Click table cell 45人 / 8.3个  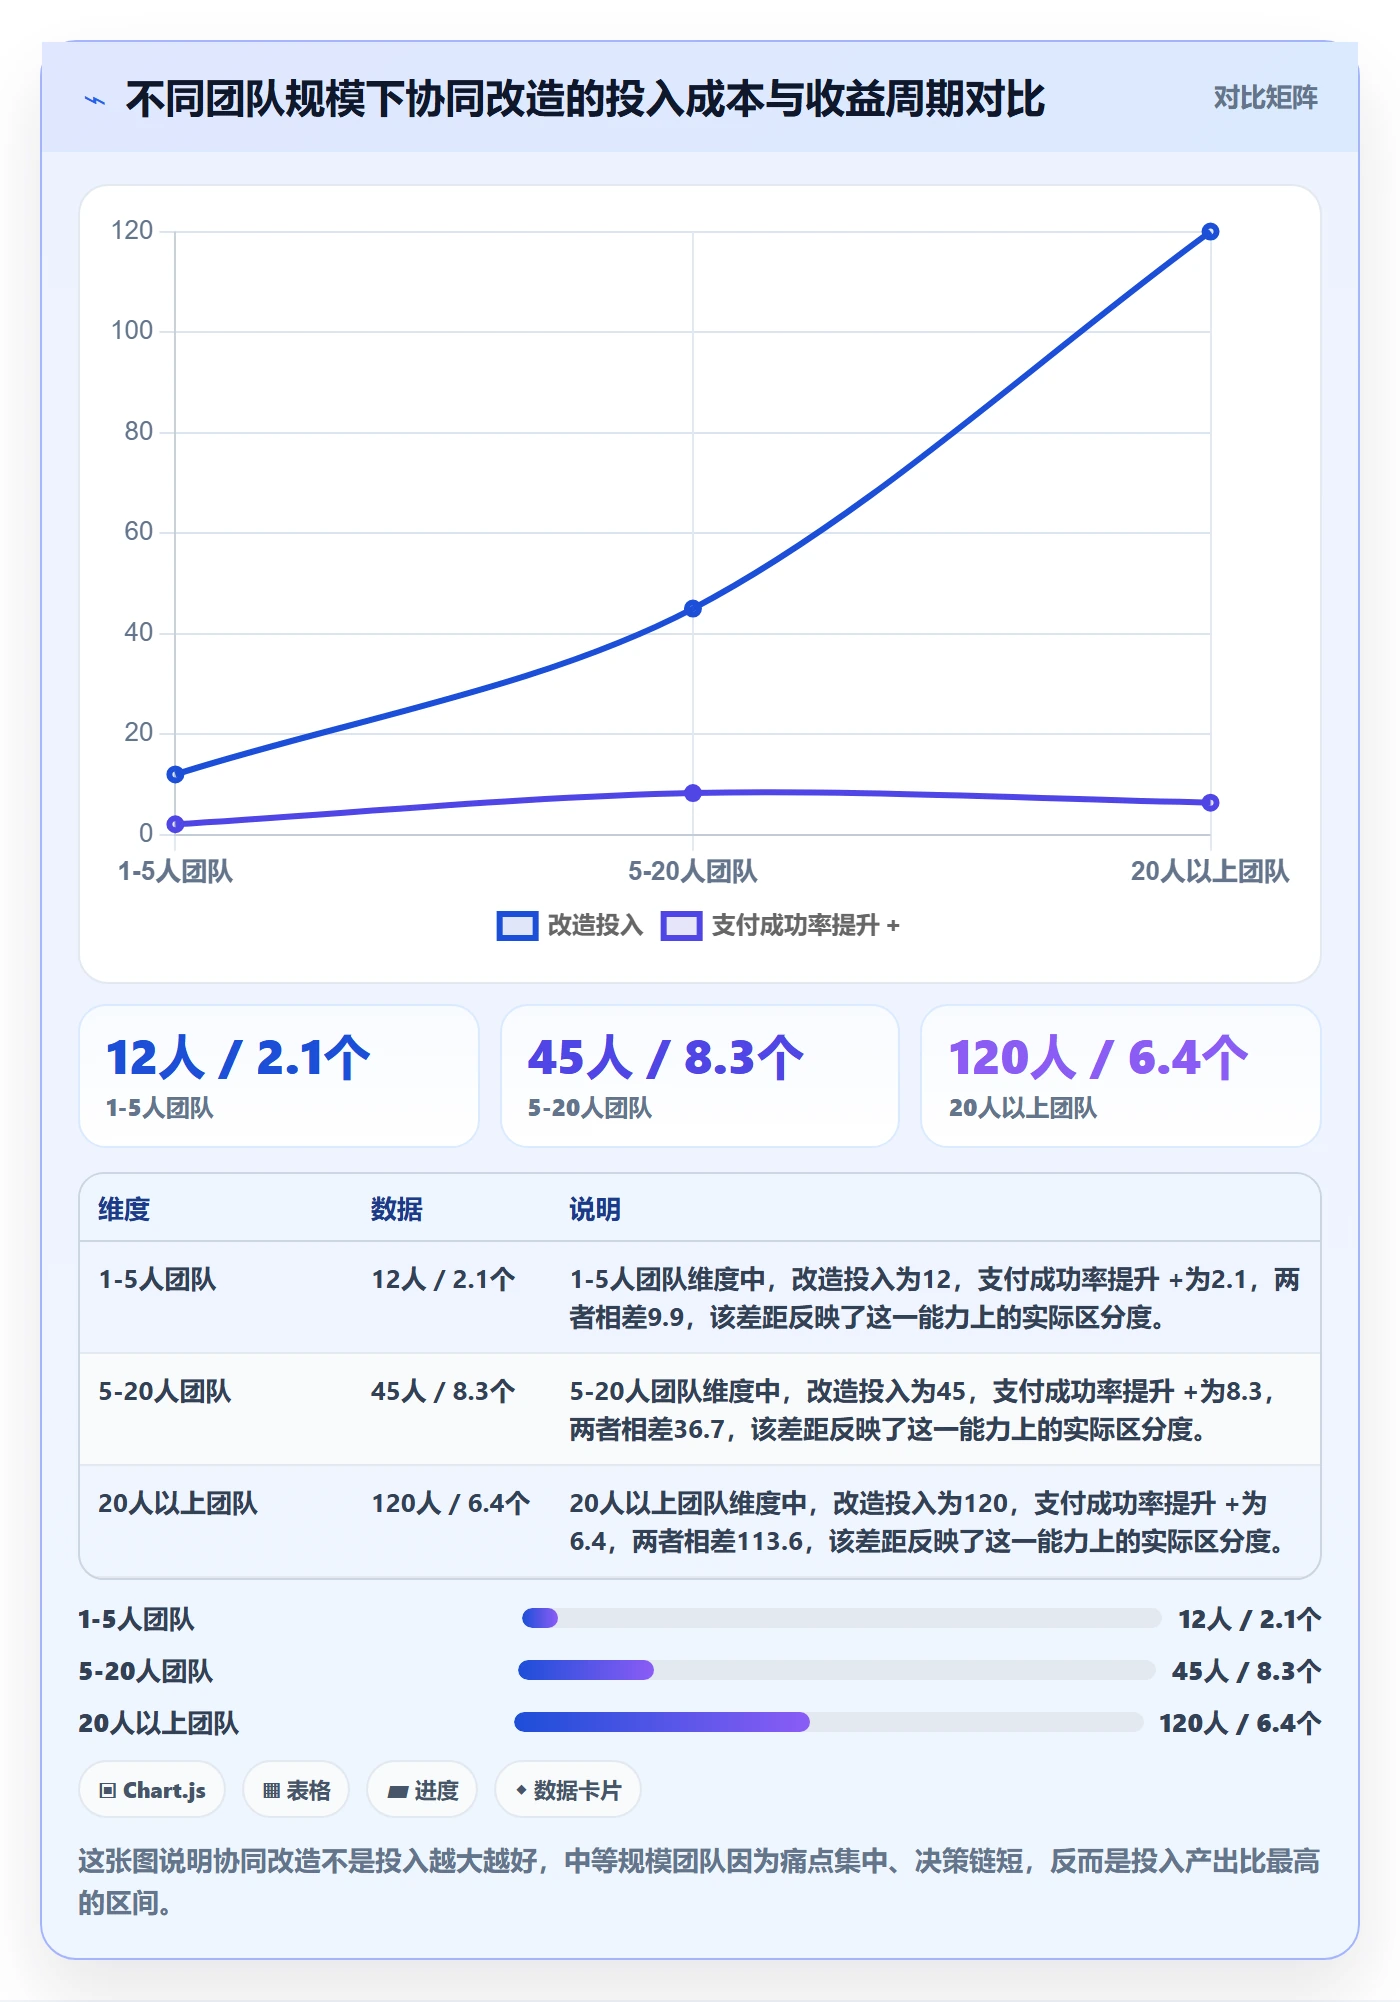click(443, 1391)
